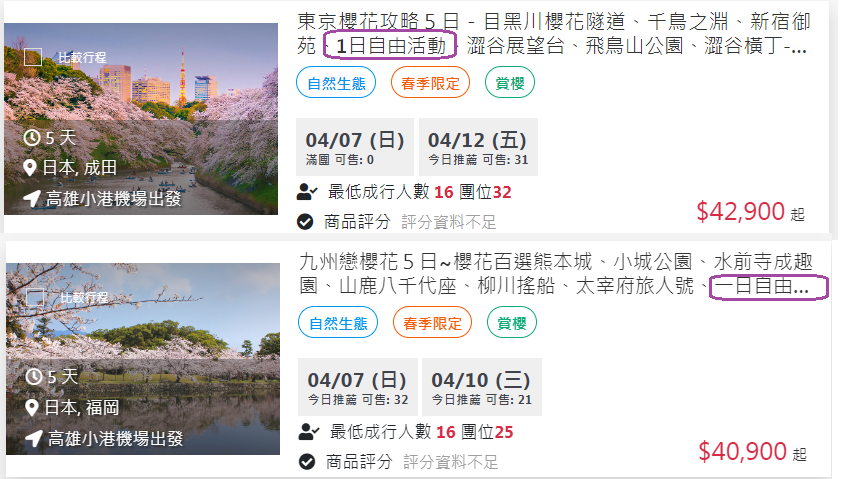Click the 賞櫻 tag on Tokyo tour
842x479 pixels.
click(x=510, y=83)
